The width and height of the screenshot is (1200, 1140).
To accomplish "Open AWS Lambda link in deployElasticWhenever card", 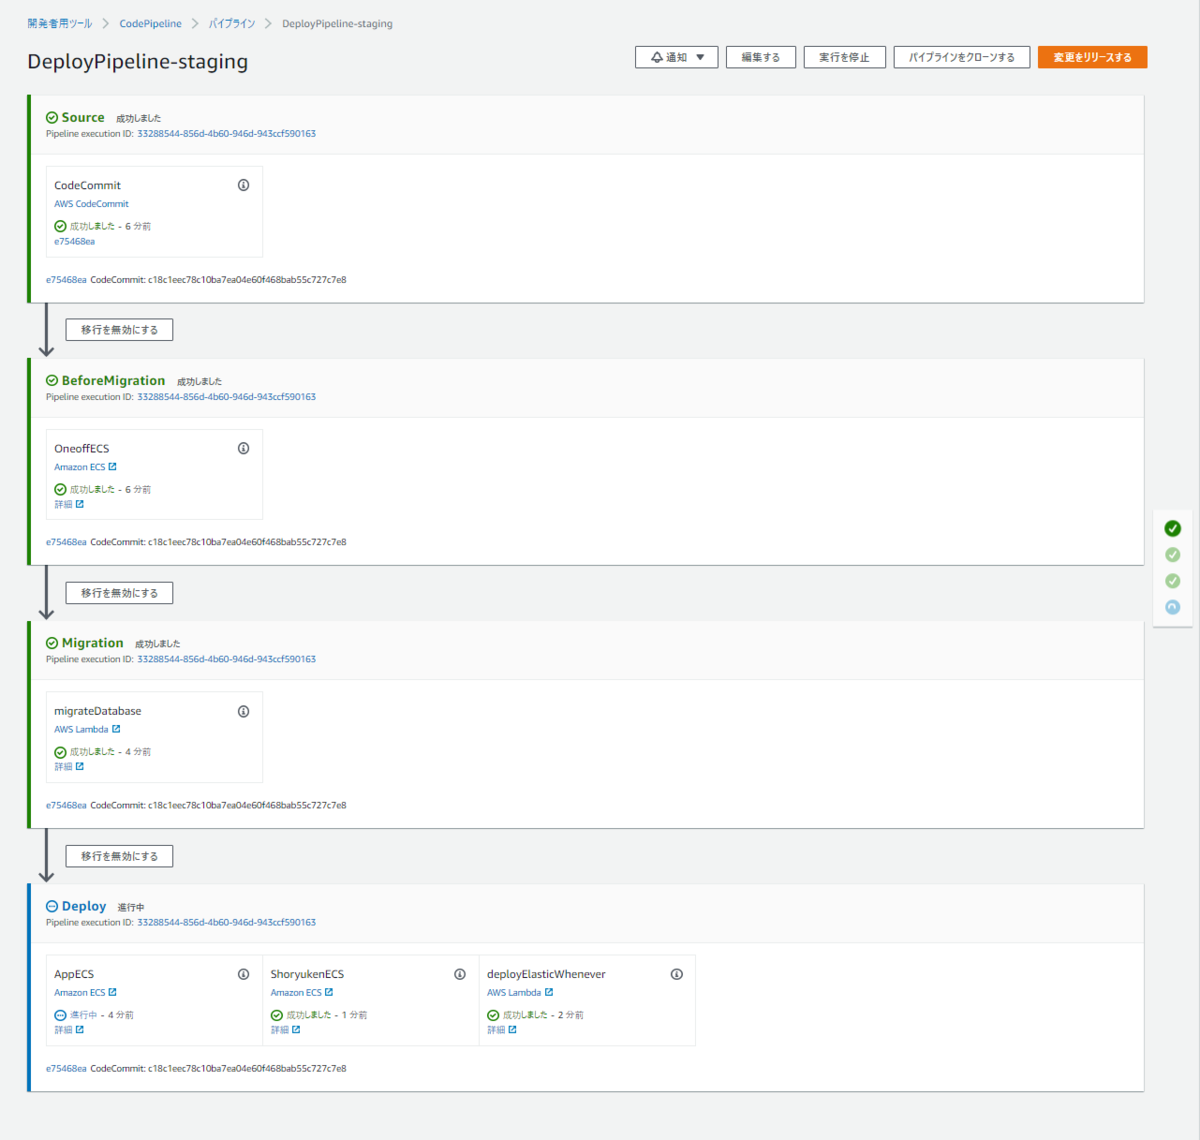I will coord(514,993).
